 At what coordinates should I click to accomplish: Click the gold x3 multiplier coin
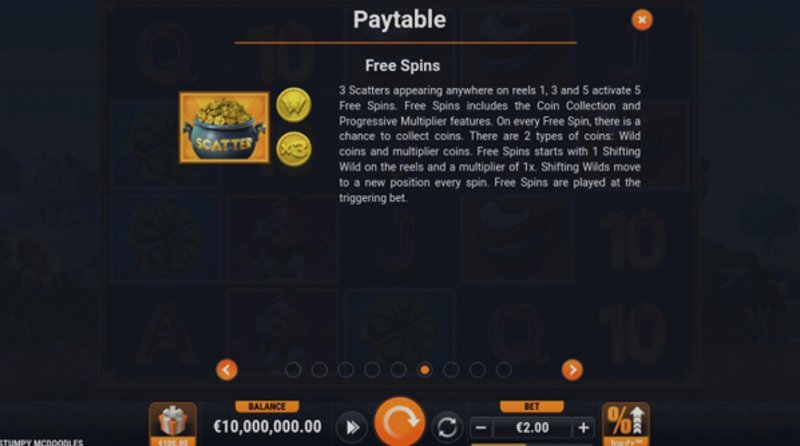(x=294, y=149)
